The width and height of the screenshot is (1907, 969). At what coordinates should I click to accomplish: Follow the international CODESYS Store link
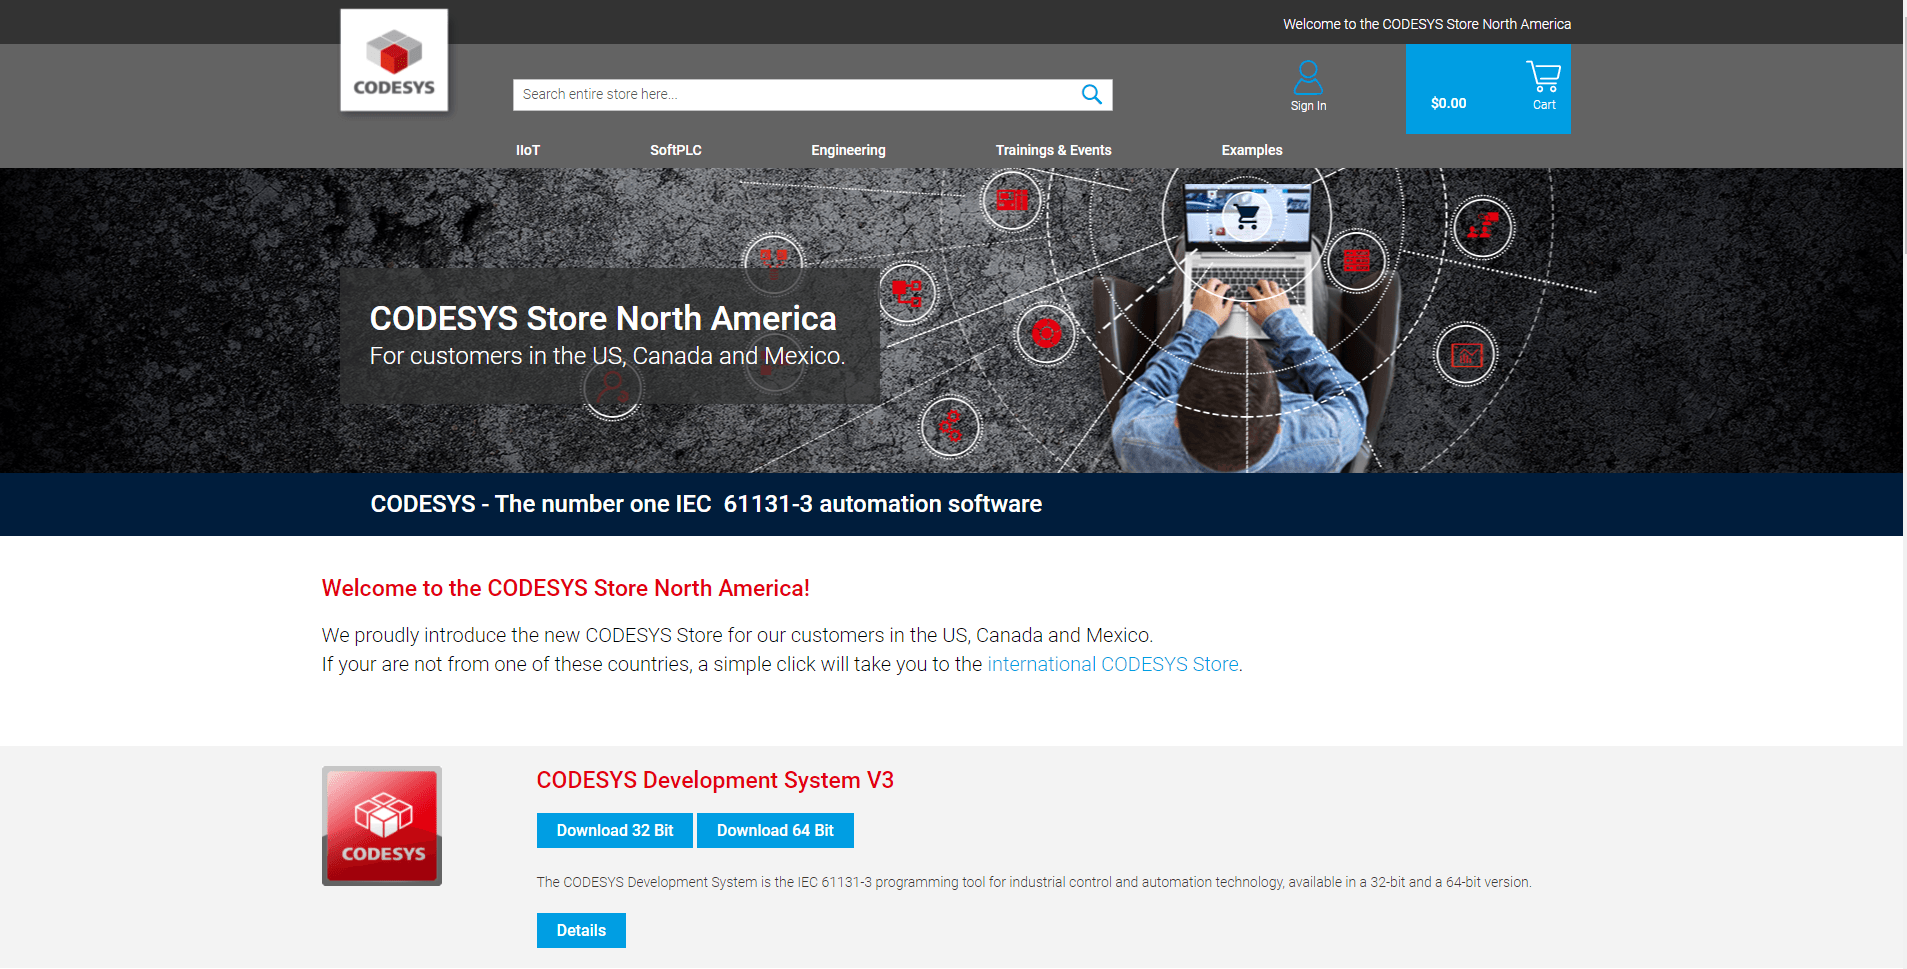click(1113, 664)
